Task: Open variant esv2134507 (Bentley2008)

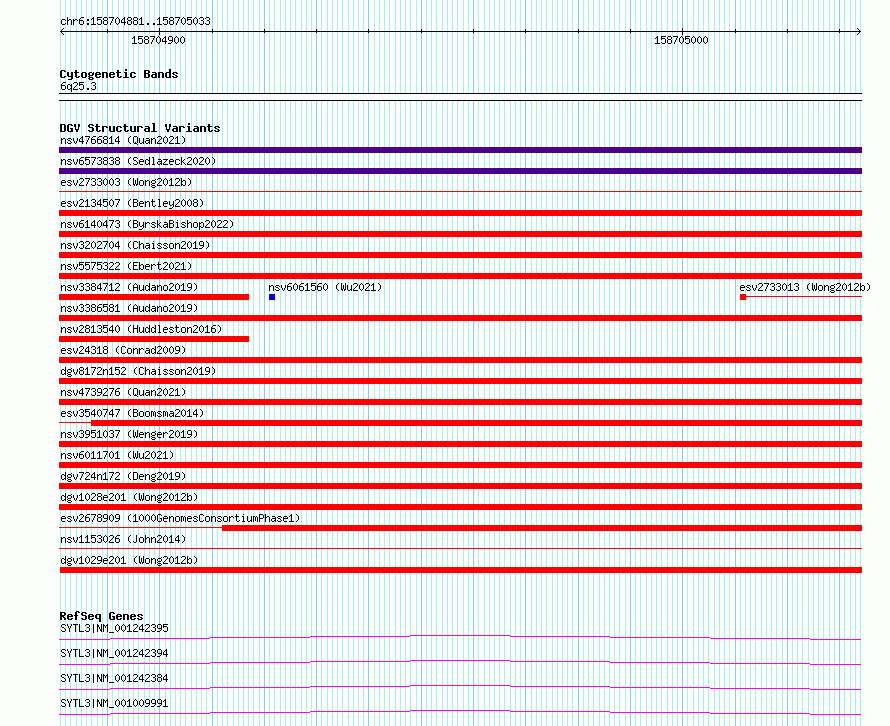Action: [x=132, y=203]
